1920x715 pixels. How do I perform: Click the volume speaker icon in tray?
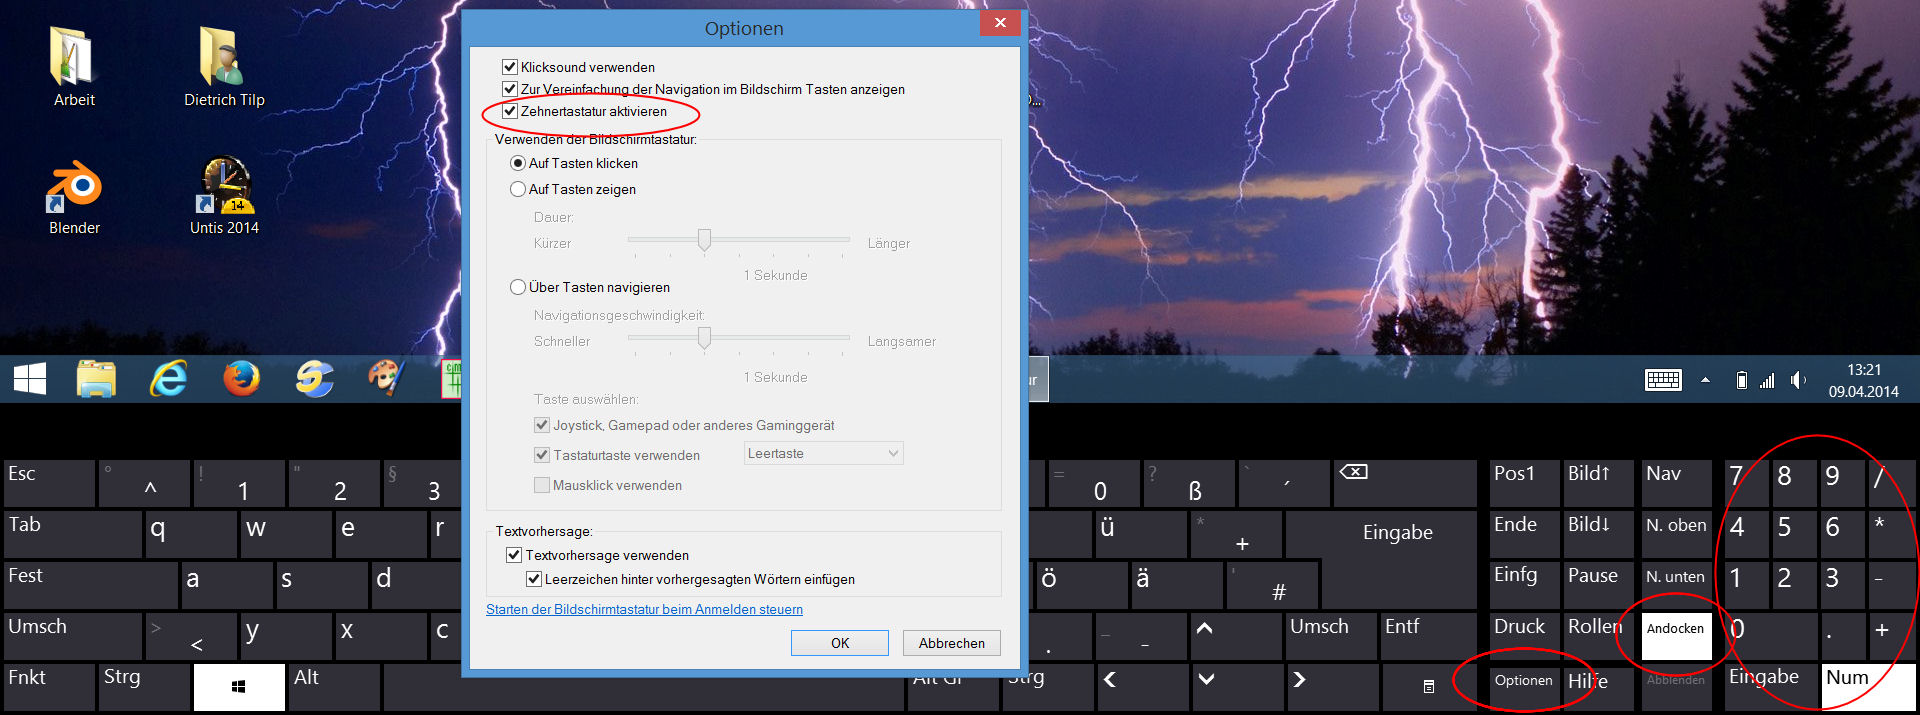pos(1797,380)
